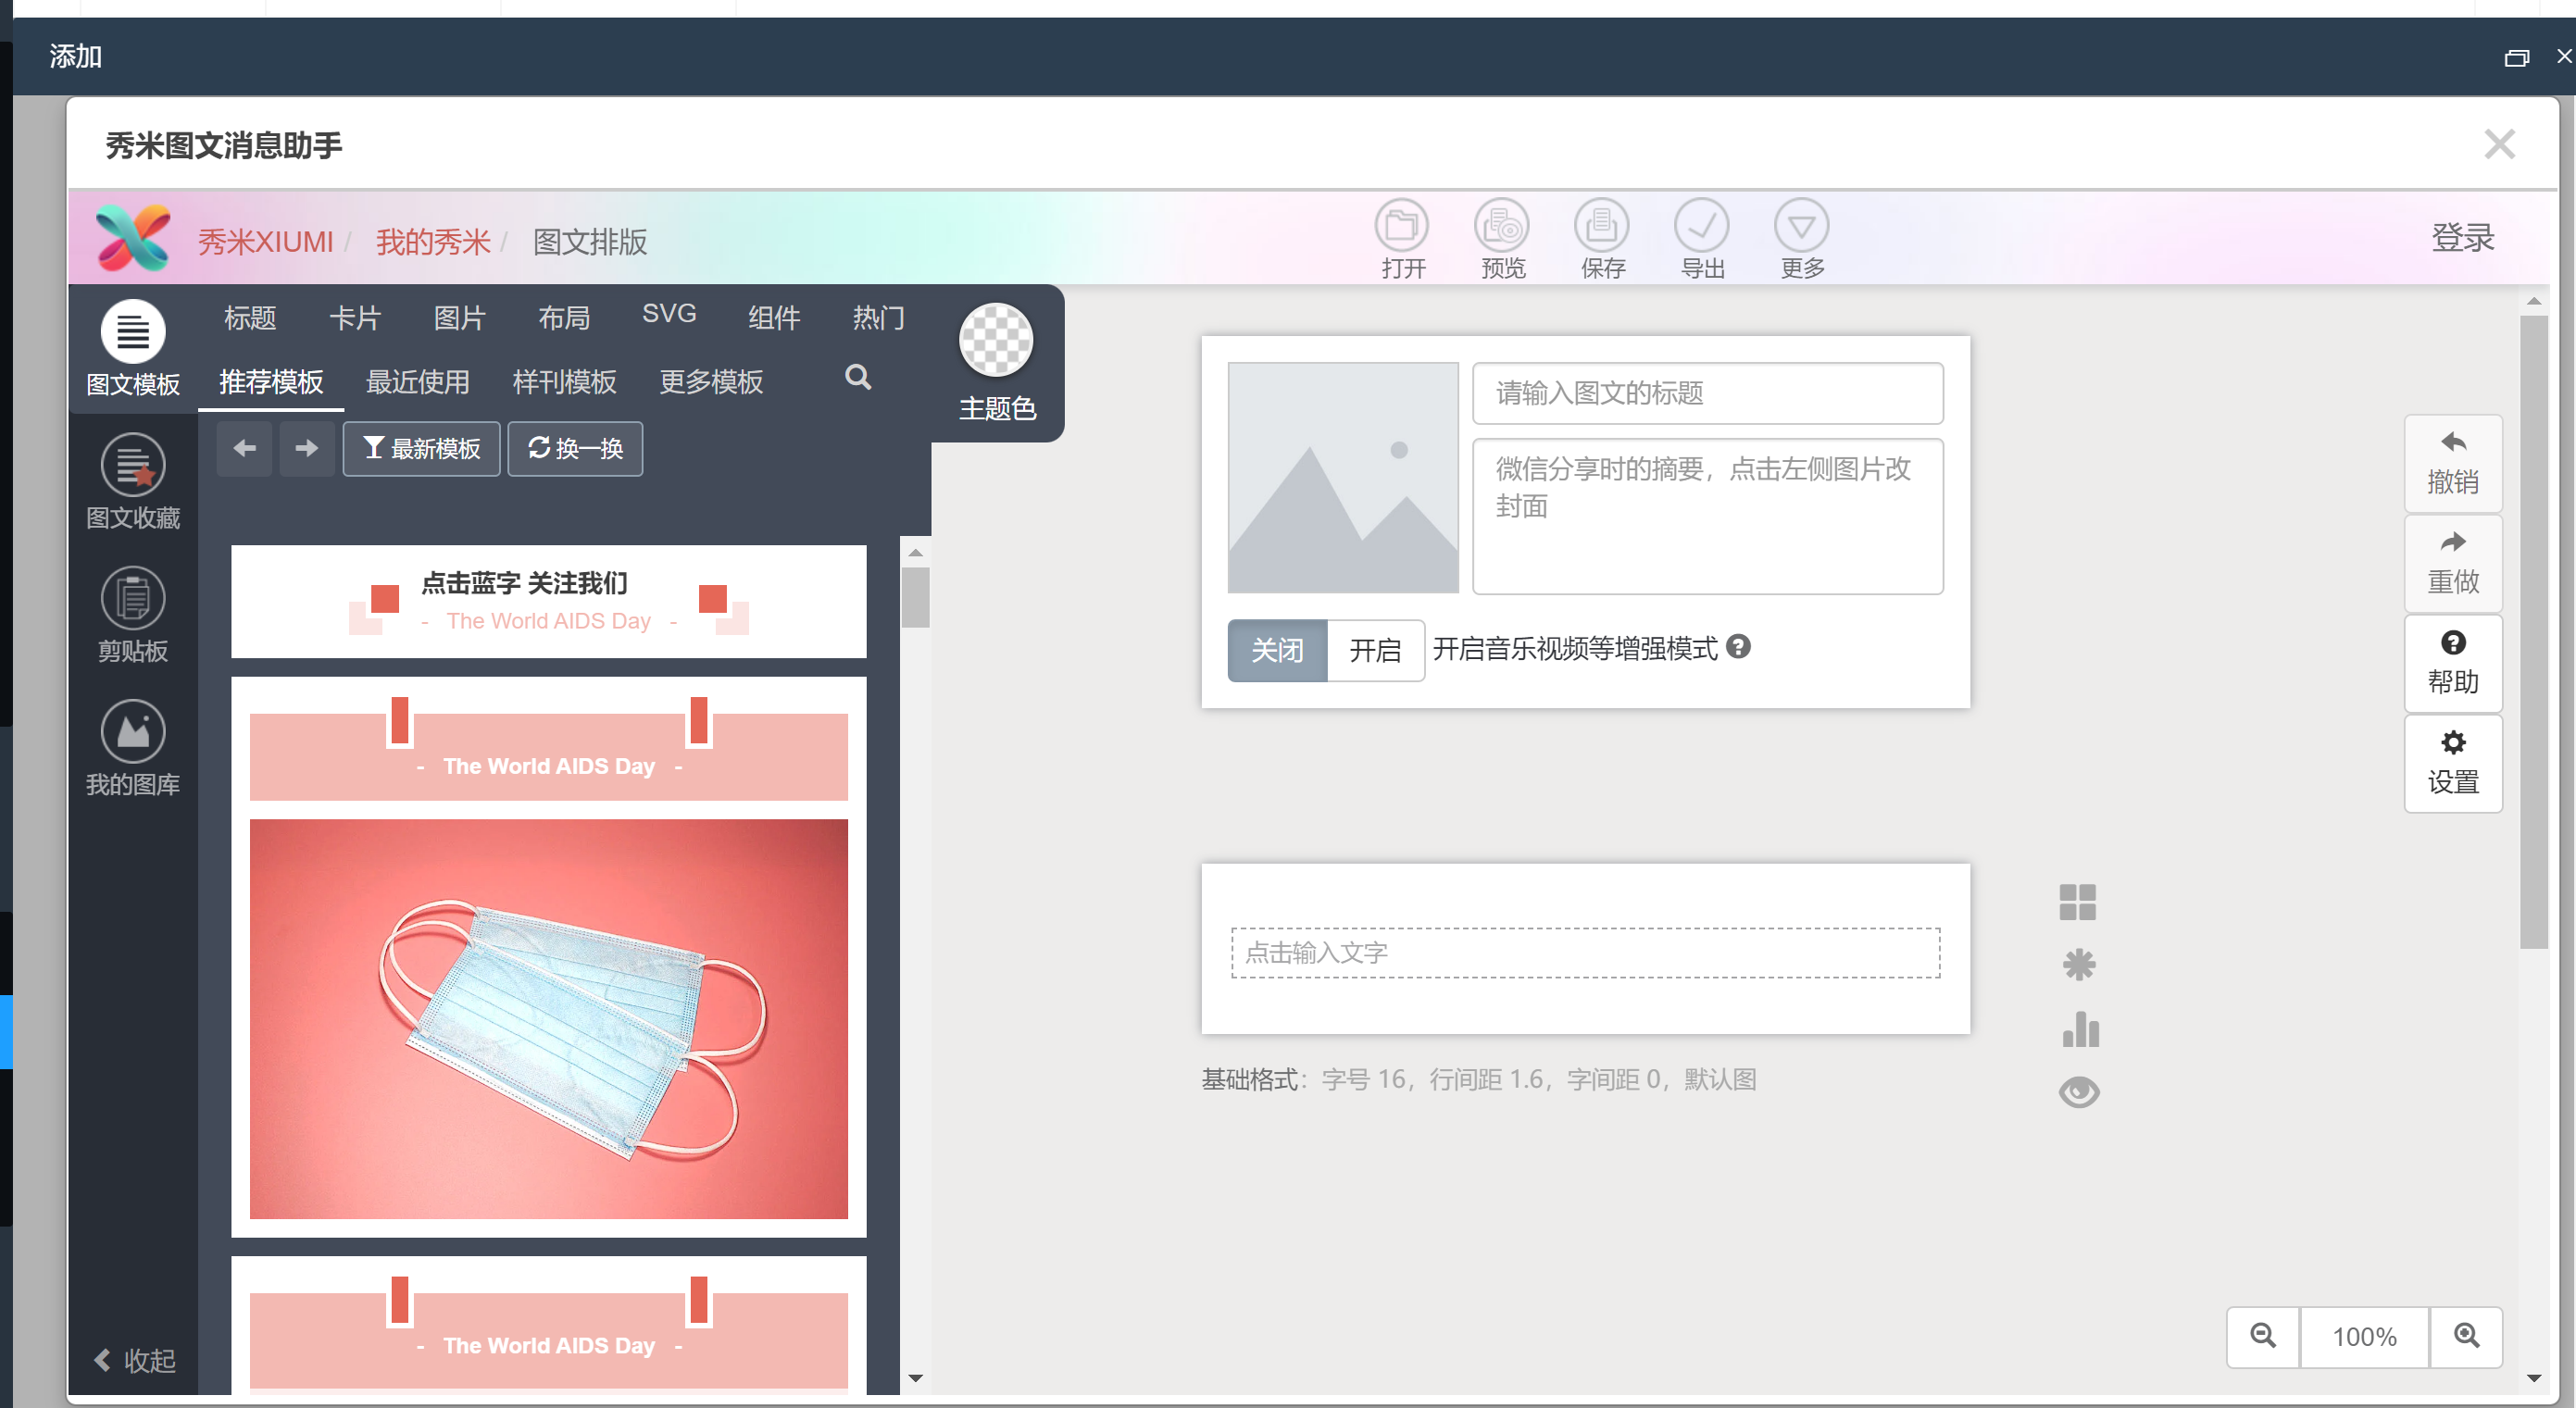Expand 更多 options in top bar
Viewport: 2576px width, 1408px height.
pos(1803,239)
